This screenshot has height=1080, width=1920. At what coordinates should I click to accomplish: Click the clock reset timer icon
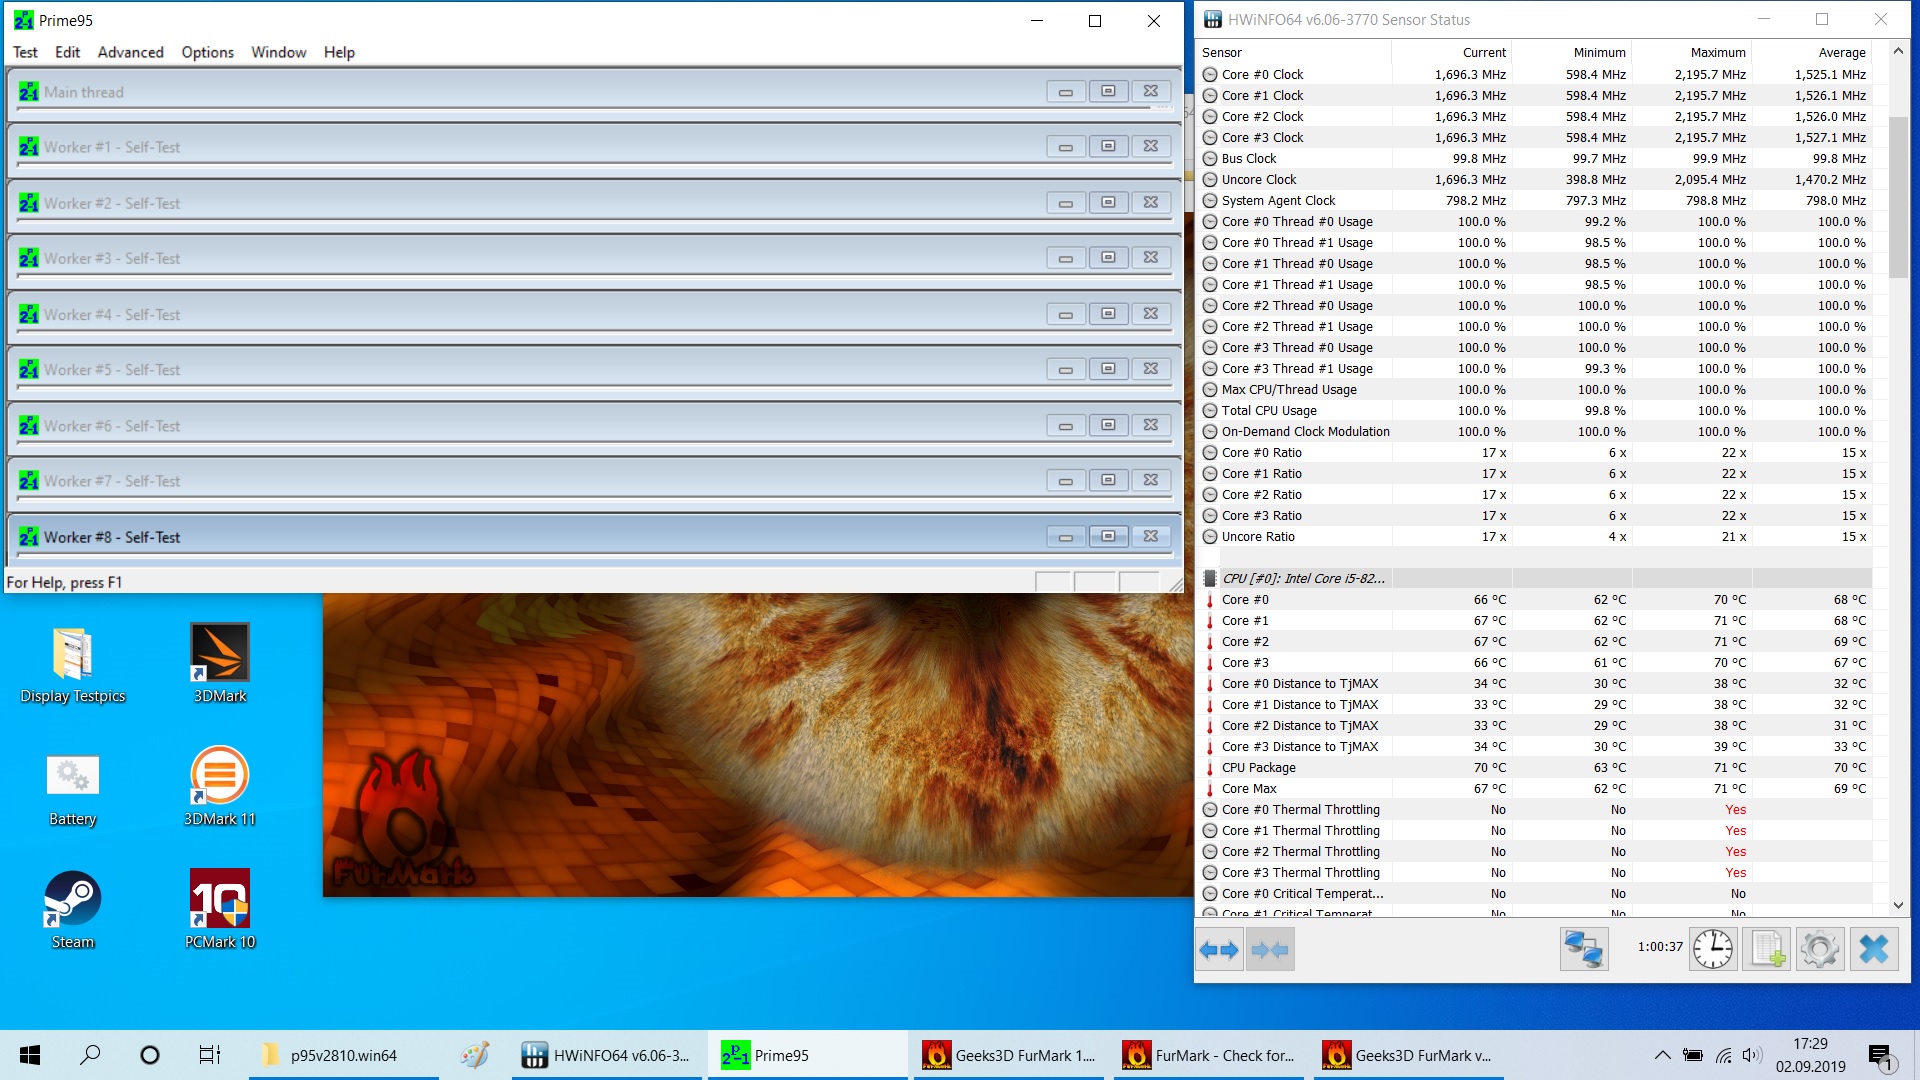1712,949
